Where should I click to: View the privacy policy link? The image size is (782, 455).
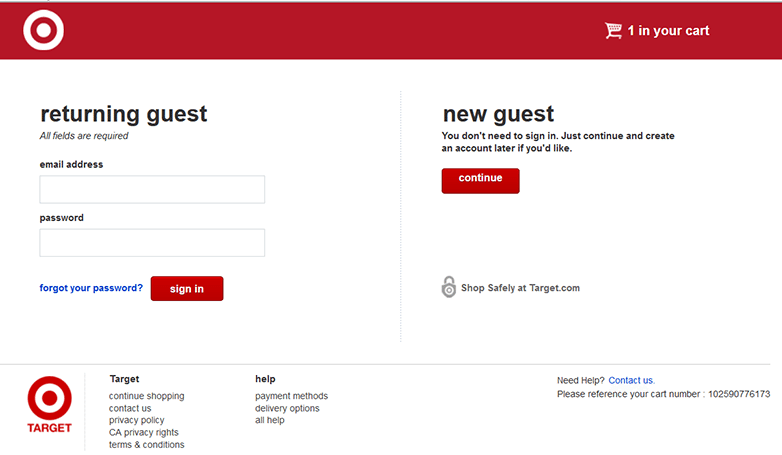[137, 420]
